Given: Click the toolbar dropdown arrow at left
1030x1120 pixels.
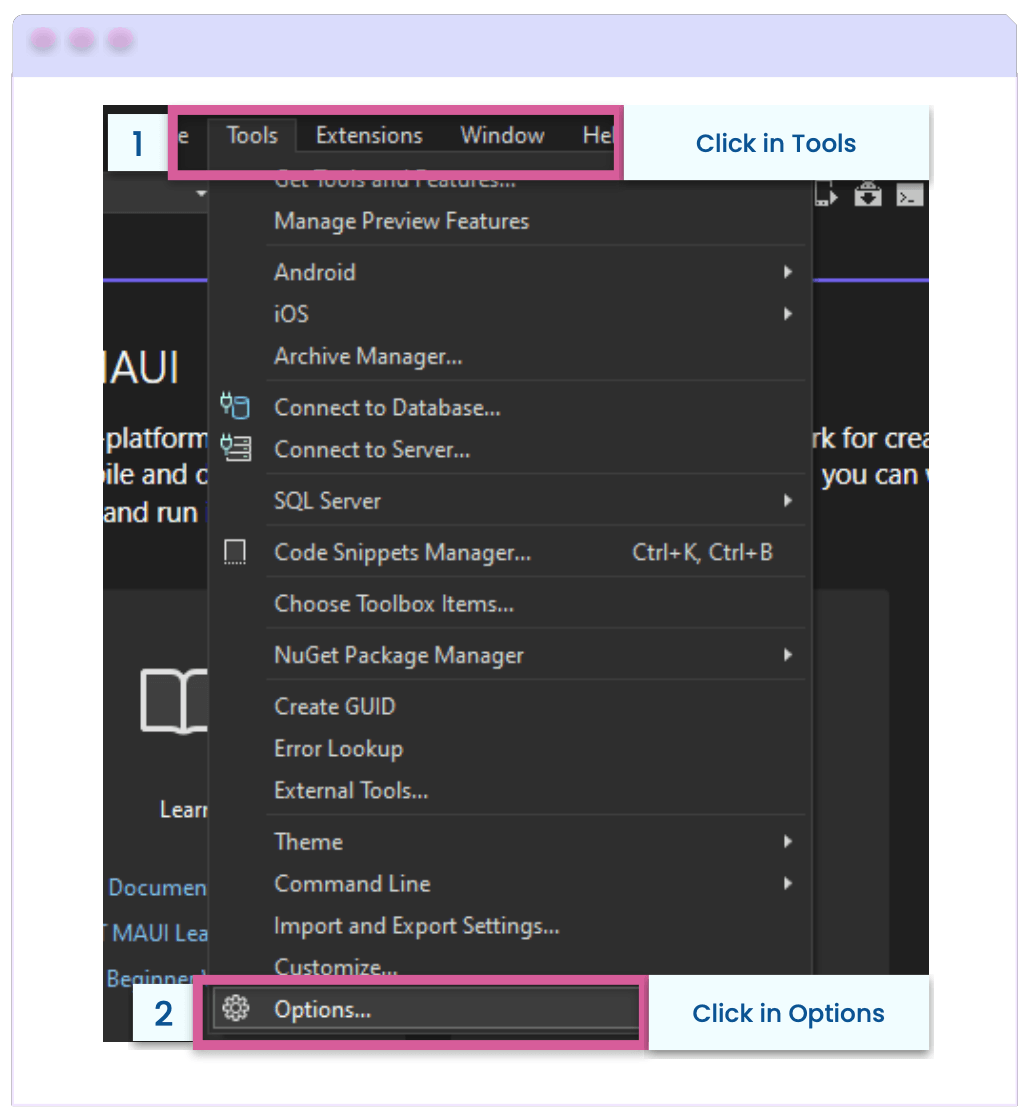Looking at the screenshot, I should [x=201, y=193].
